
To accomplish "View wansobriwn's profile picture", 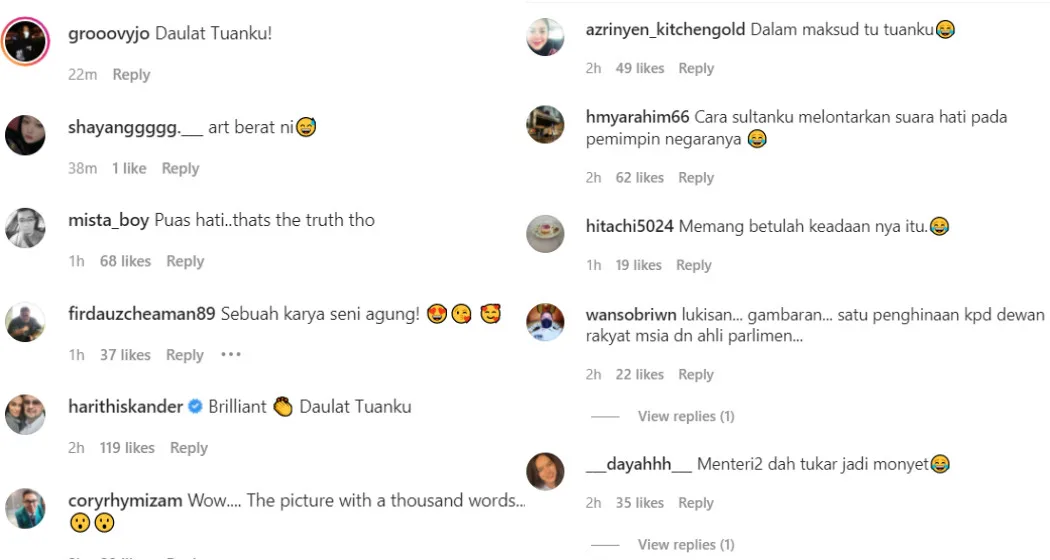I will (x=545, y=322).
